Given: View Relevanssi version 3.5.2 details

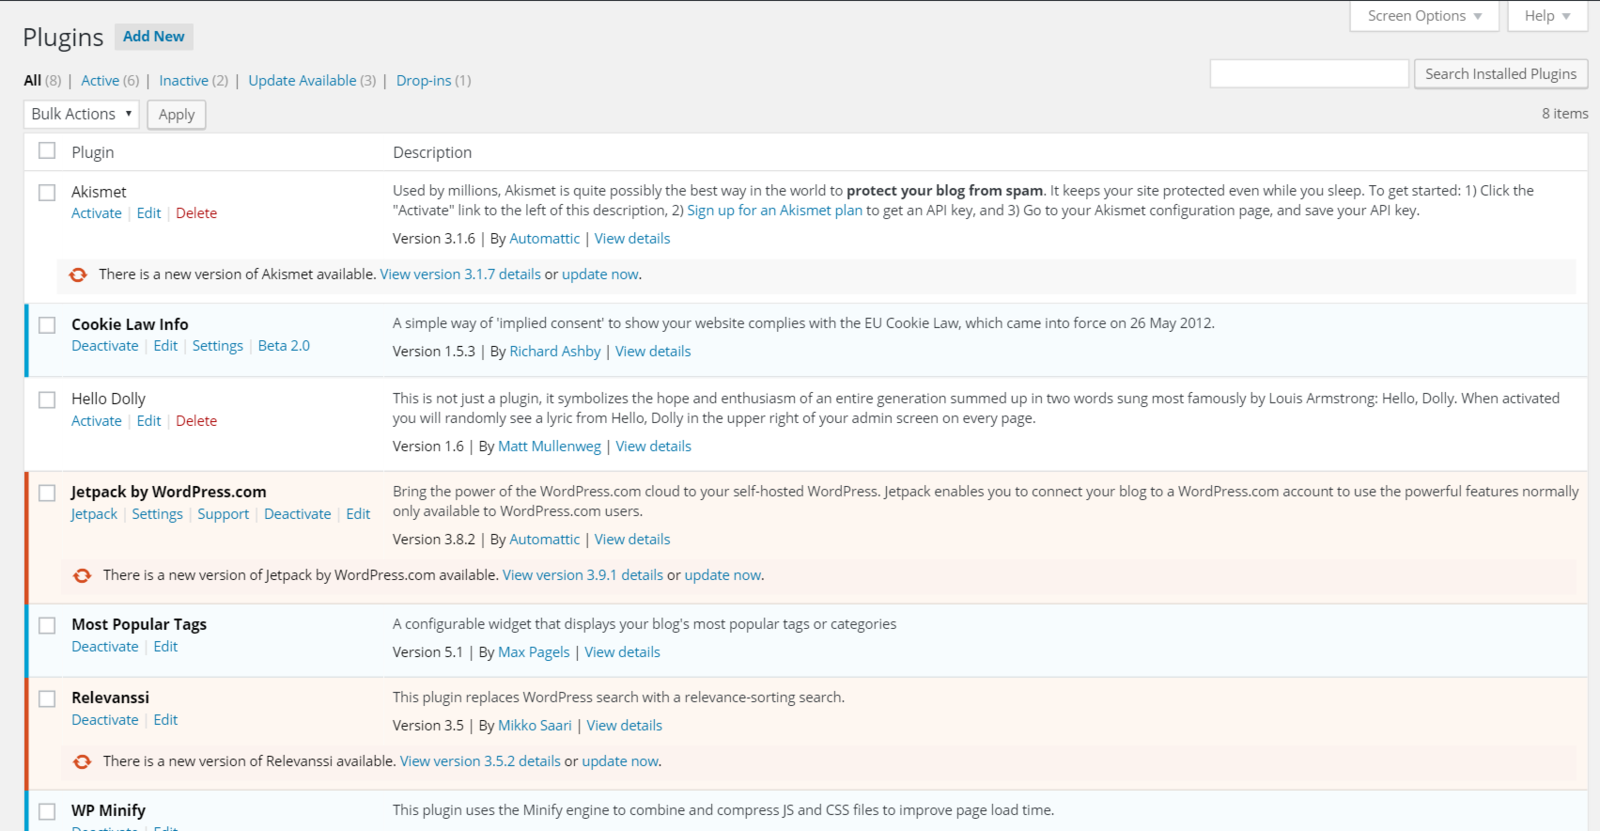Looking at the screenshot, I should coord(480,761).
